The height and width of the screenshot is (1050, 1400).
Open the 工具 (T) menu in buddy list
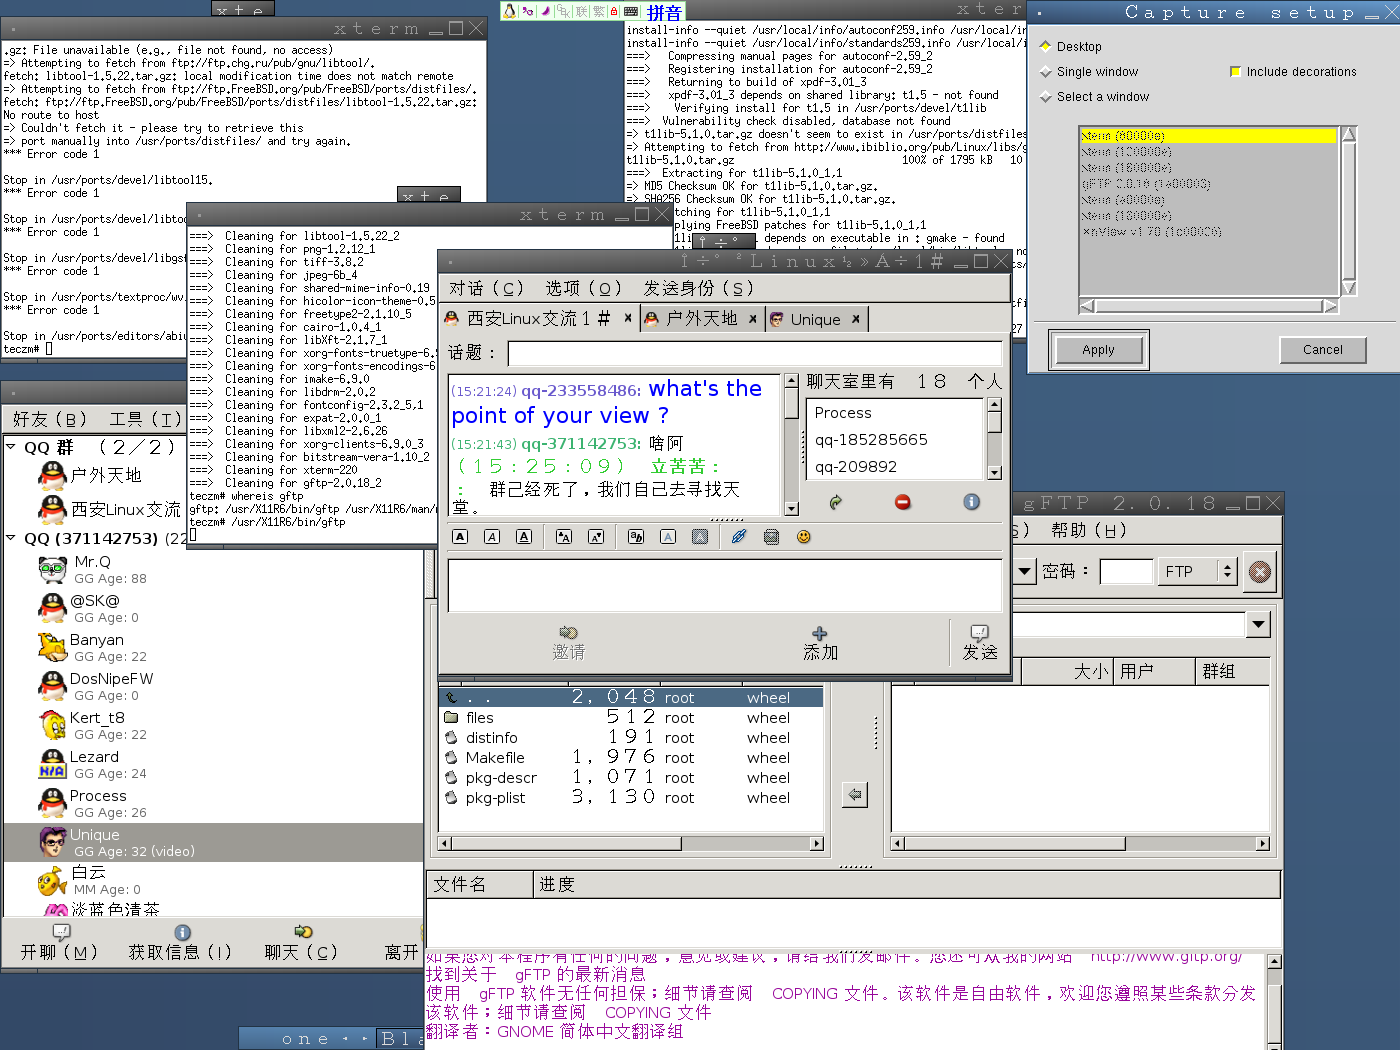pos(145,419)
